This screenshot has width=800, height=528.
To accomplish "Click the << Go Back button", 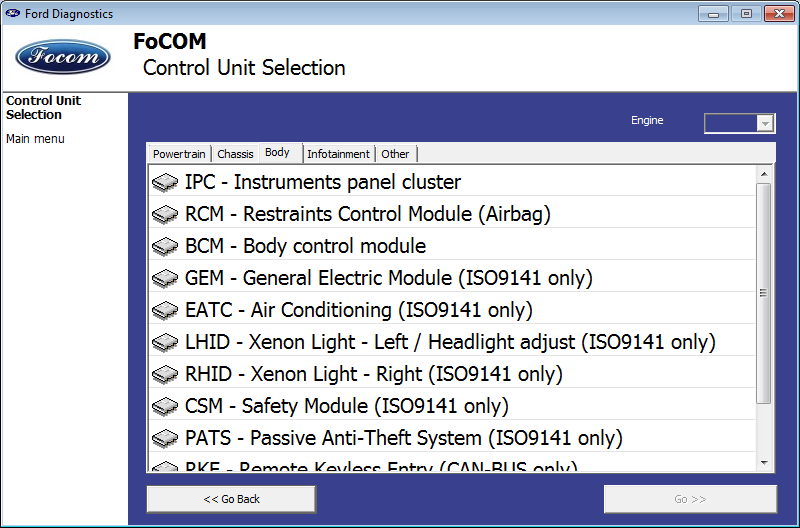I will pos(231,499).
